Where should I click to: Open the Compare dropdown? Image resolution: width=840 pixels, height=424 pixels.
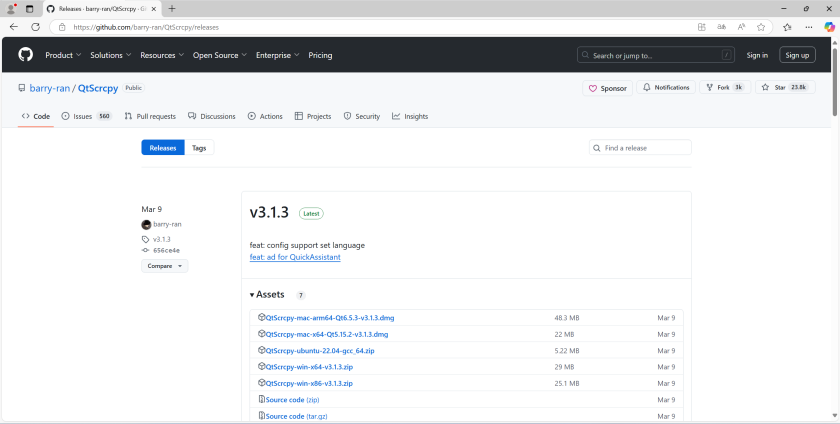[x=164, y=266]
